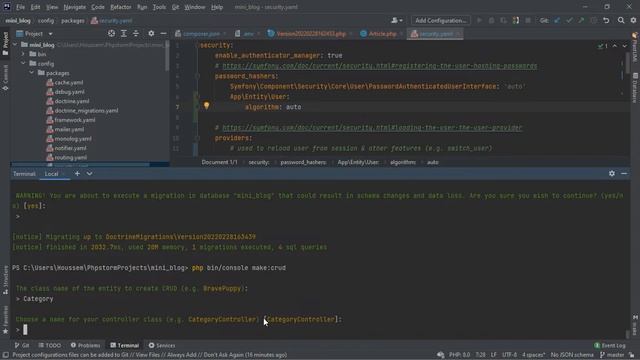Viewport: 640px width, 360px height.
Task: Click the Git update project arrow
Action: click(557, 20)
